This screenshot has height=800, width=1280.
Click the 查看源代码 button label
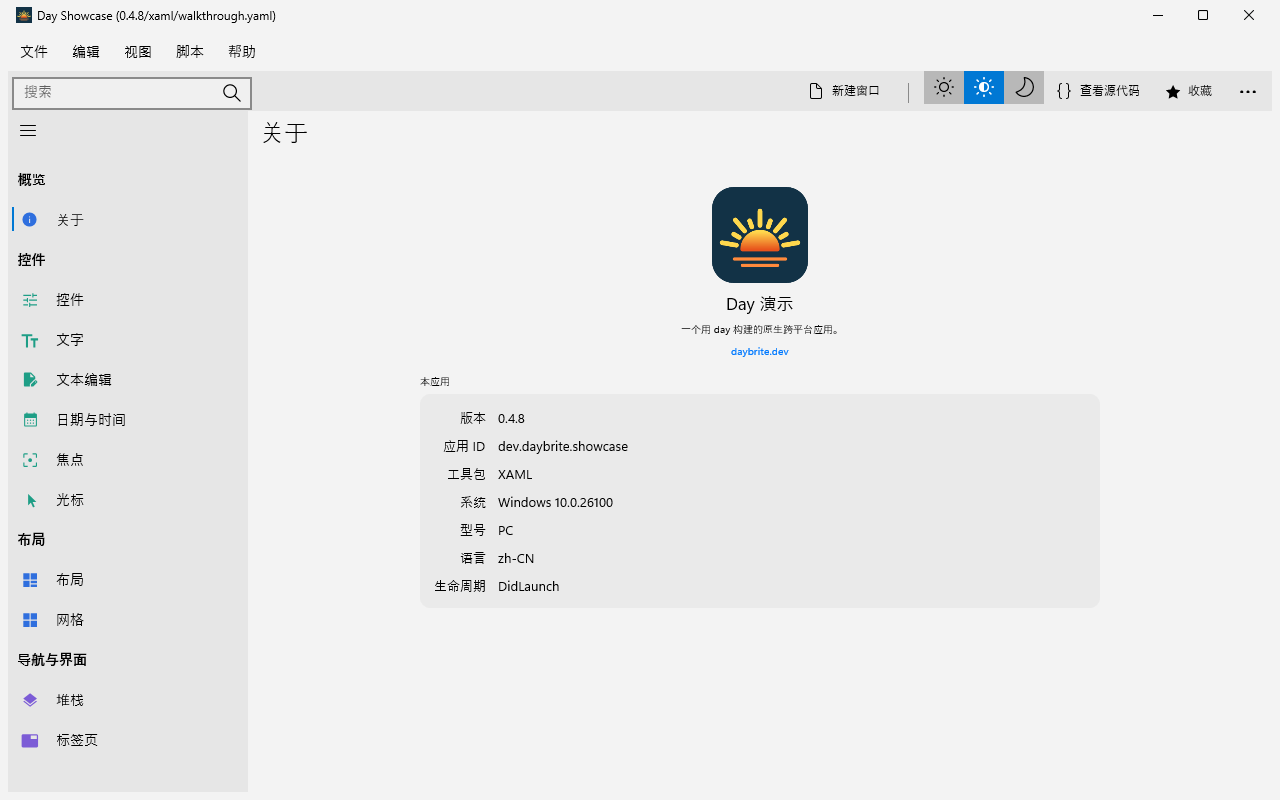pos(1110,91)
